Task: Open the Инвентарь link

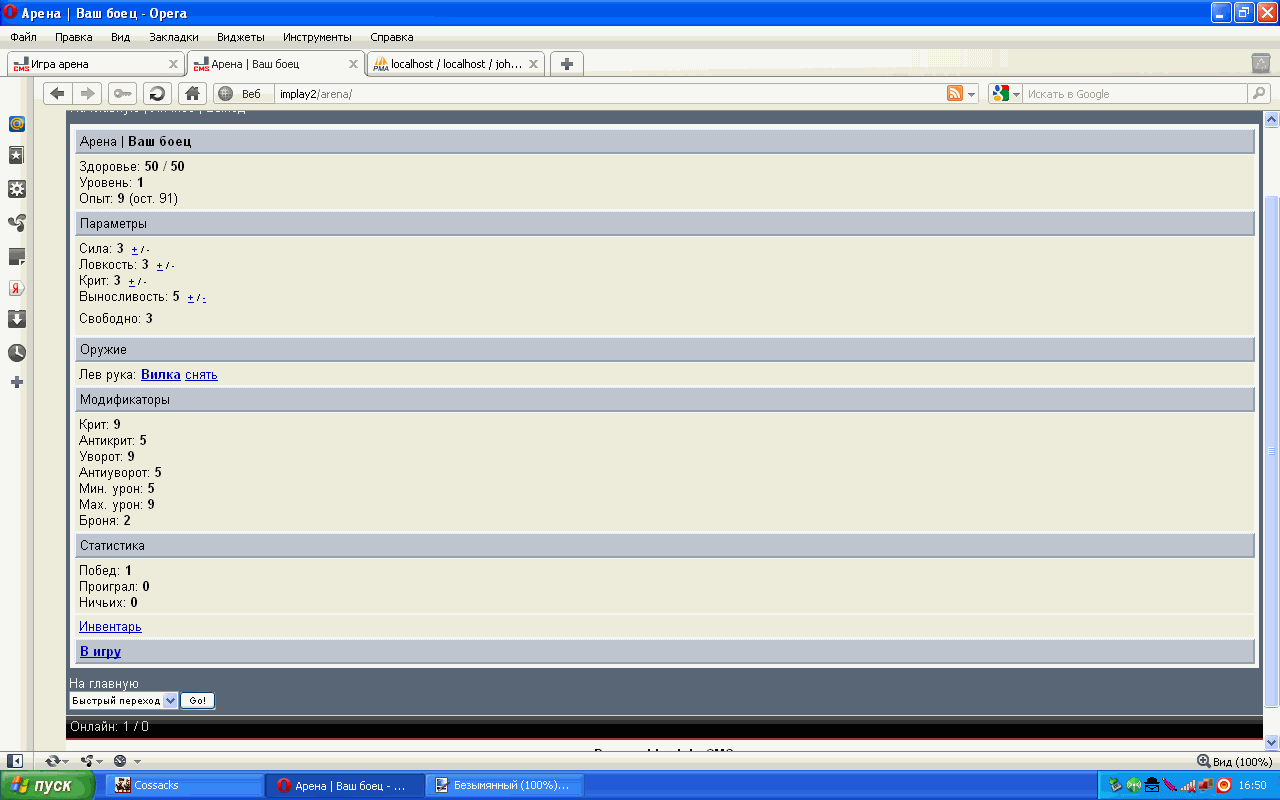Action: click(x=110, y=627)
